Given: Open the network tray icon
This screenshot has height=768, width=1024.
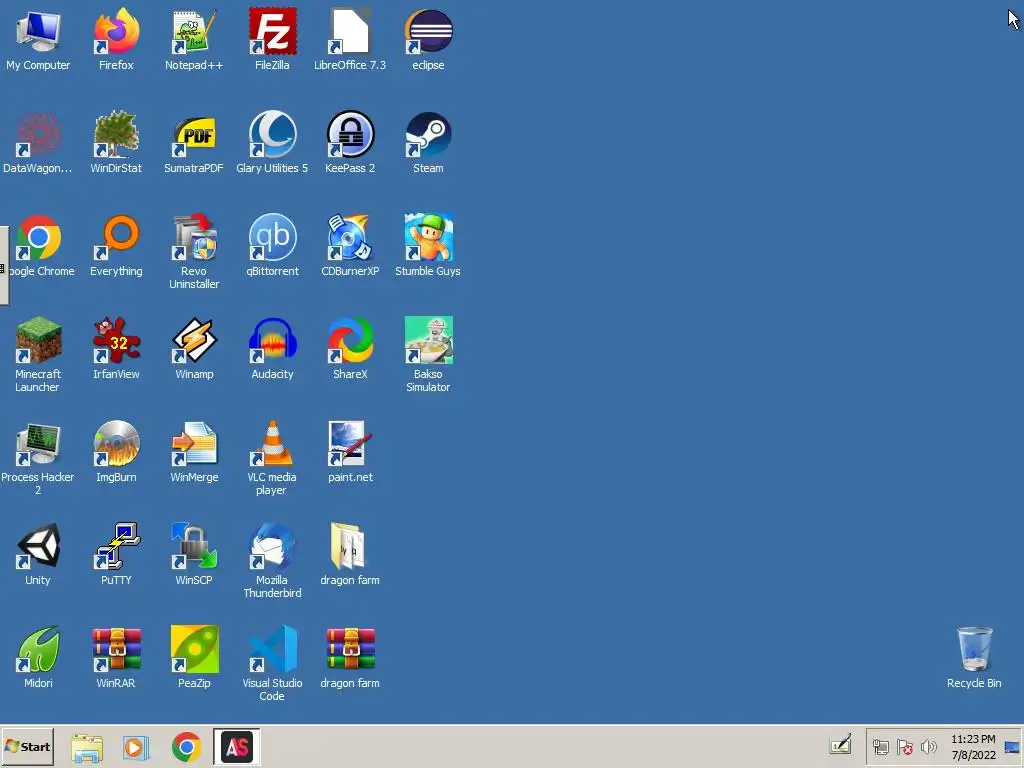Looking at the screenshot, I should [x=881, y=746].
